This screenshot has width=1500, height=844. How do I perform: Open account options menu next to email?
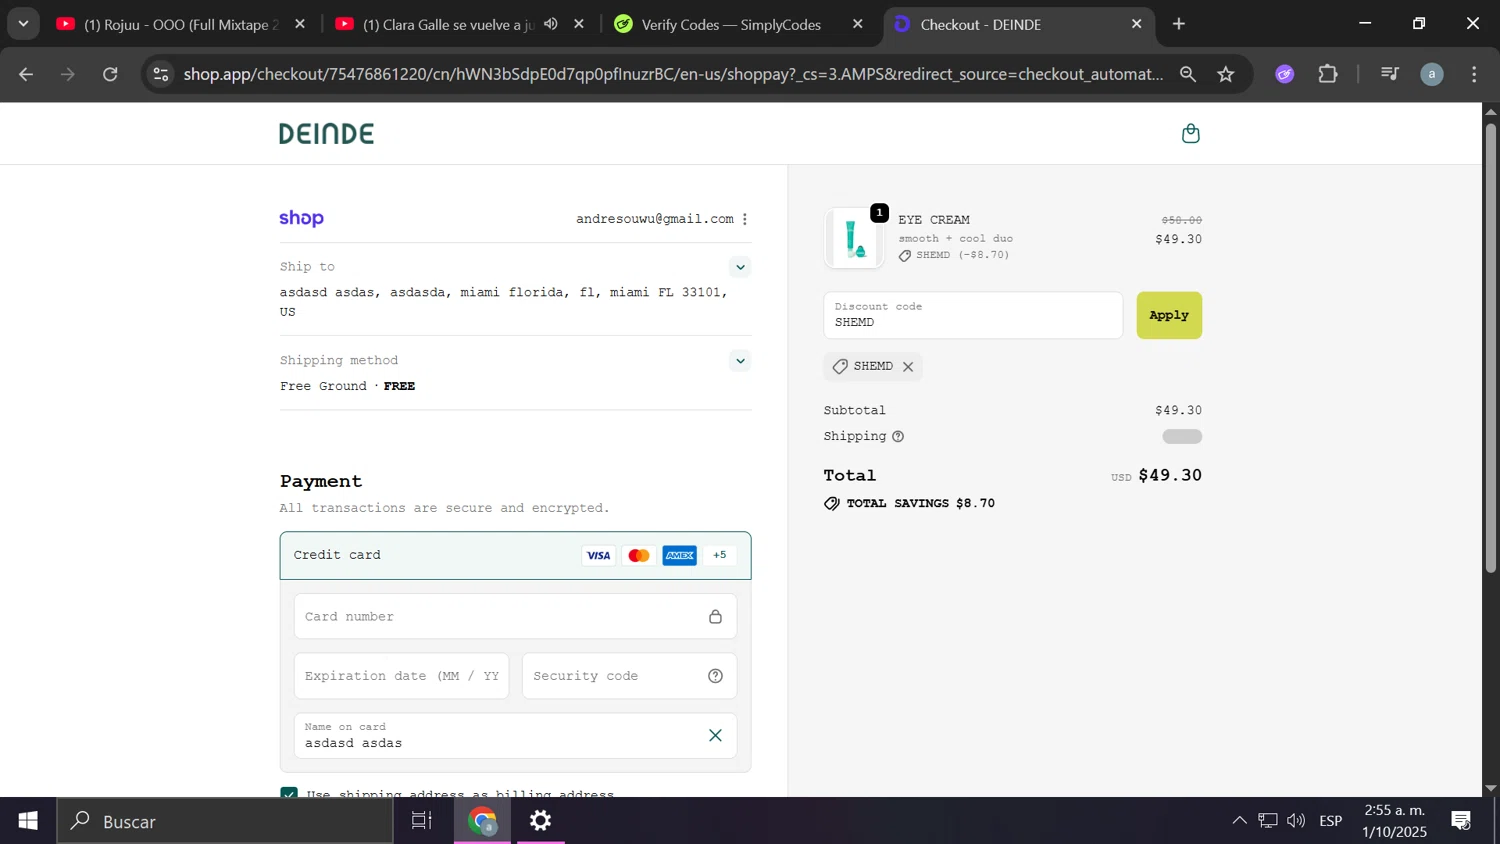point(745,219)
